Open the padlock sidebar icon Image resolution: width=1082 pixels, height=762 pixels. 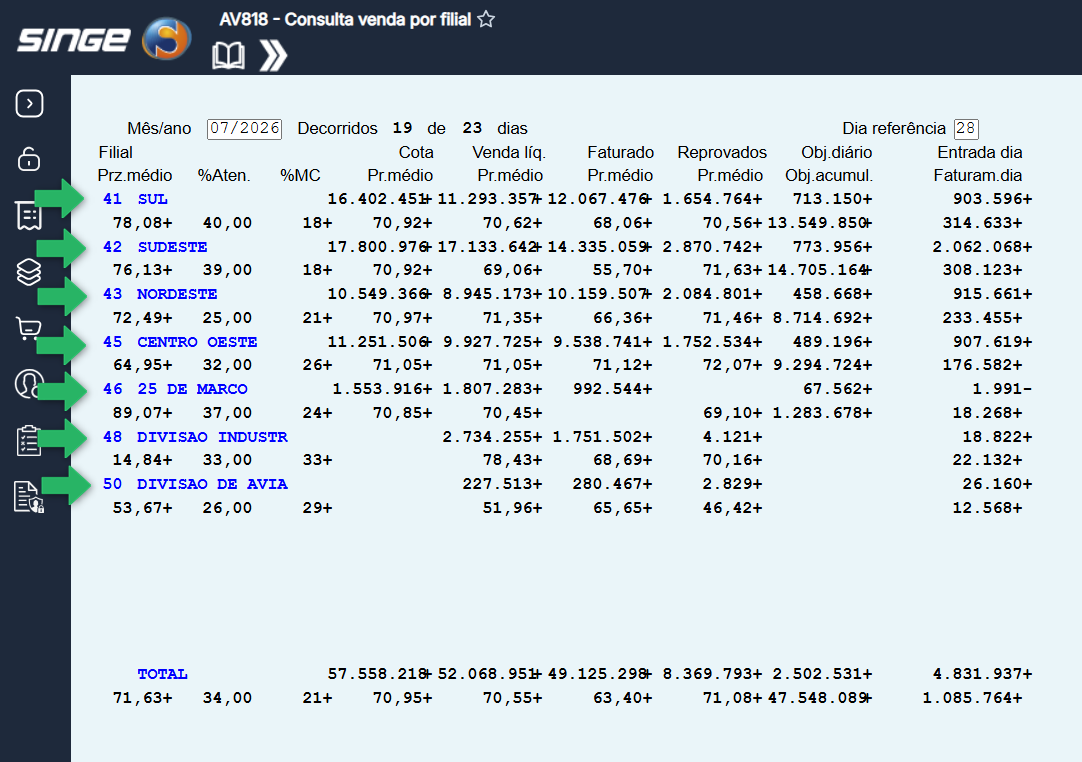click(29, 159)
